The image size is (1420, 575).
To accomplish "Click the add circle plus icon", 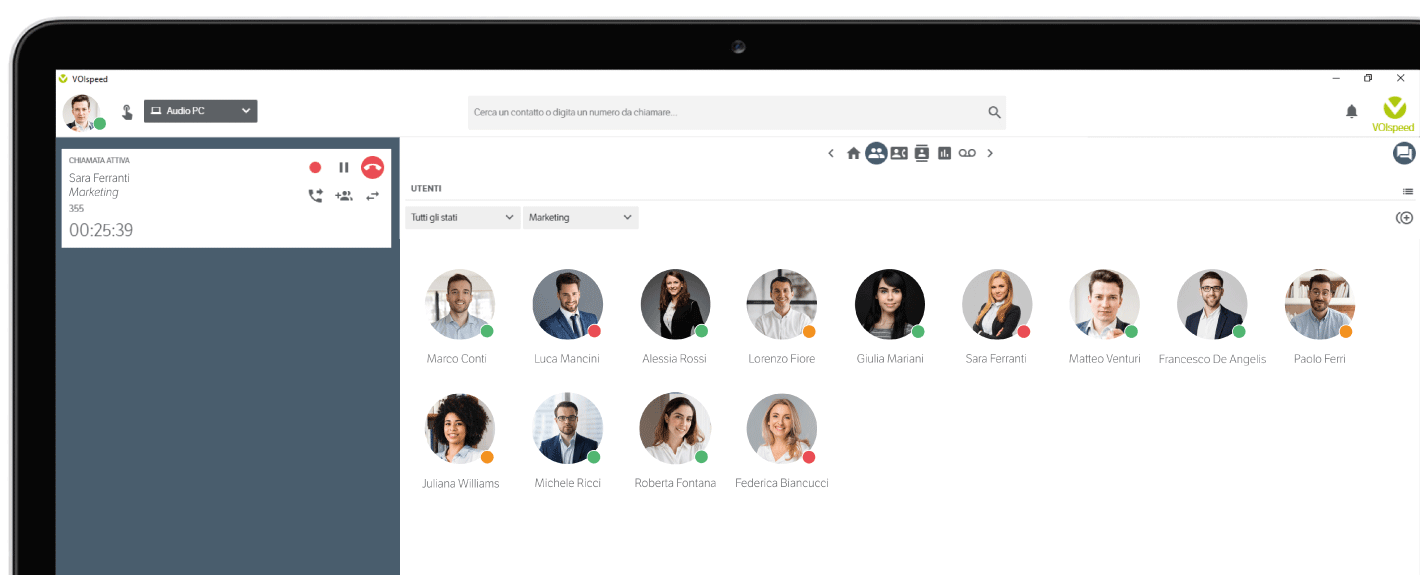I will coord(1404,218).
